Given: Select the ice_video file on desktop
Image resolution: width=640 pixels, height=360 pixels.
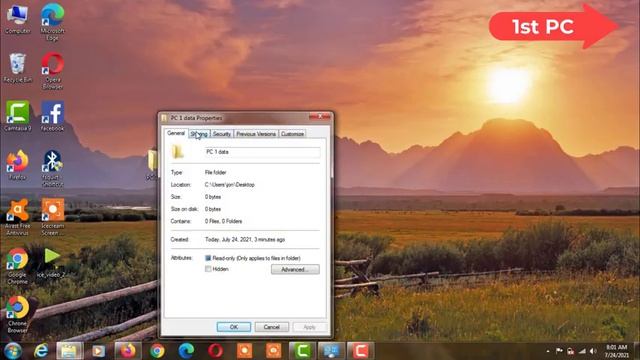Looking at the screenshot, I should (x=51, y=263).
